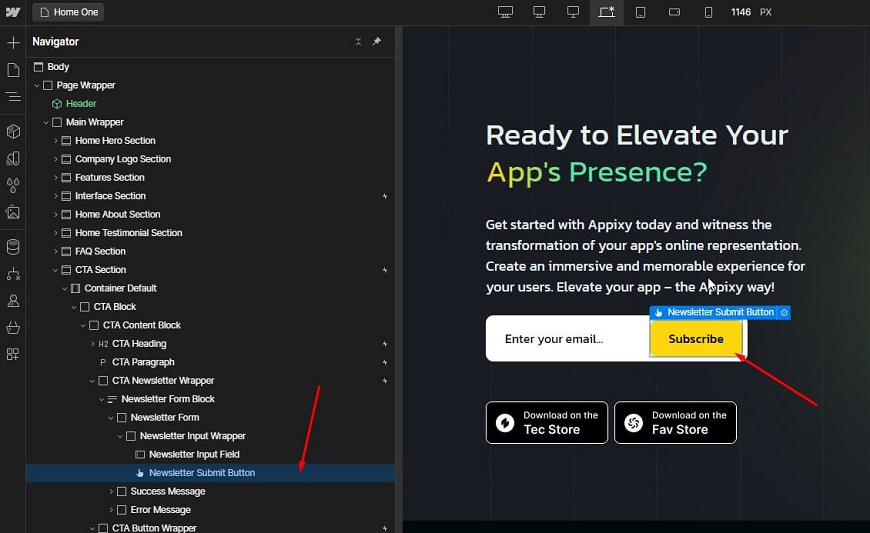870x533 pixels.
Task: Click the yellow Subscribe button
Action: [696, 339]
